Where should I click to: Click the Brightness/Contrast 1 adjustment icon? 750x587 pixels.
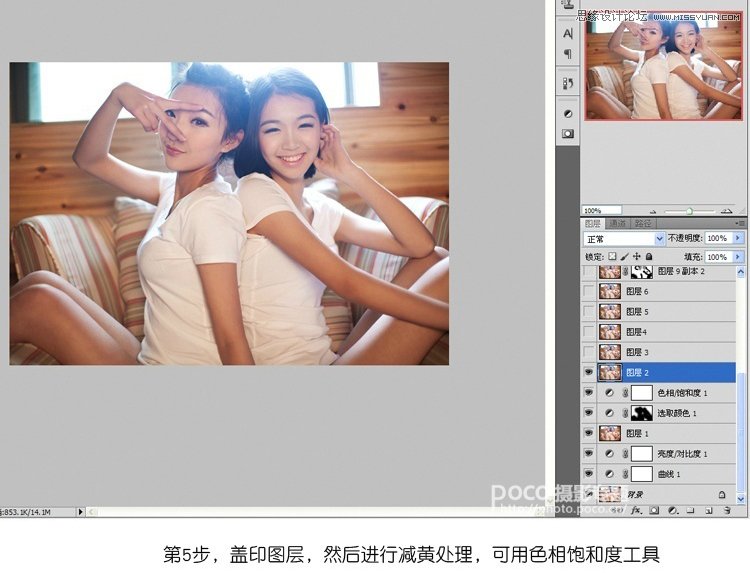click(x=609, y=454)
